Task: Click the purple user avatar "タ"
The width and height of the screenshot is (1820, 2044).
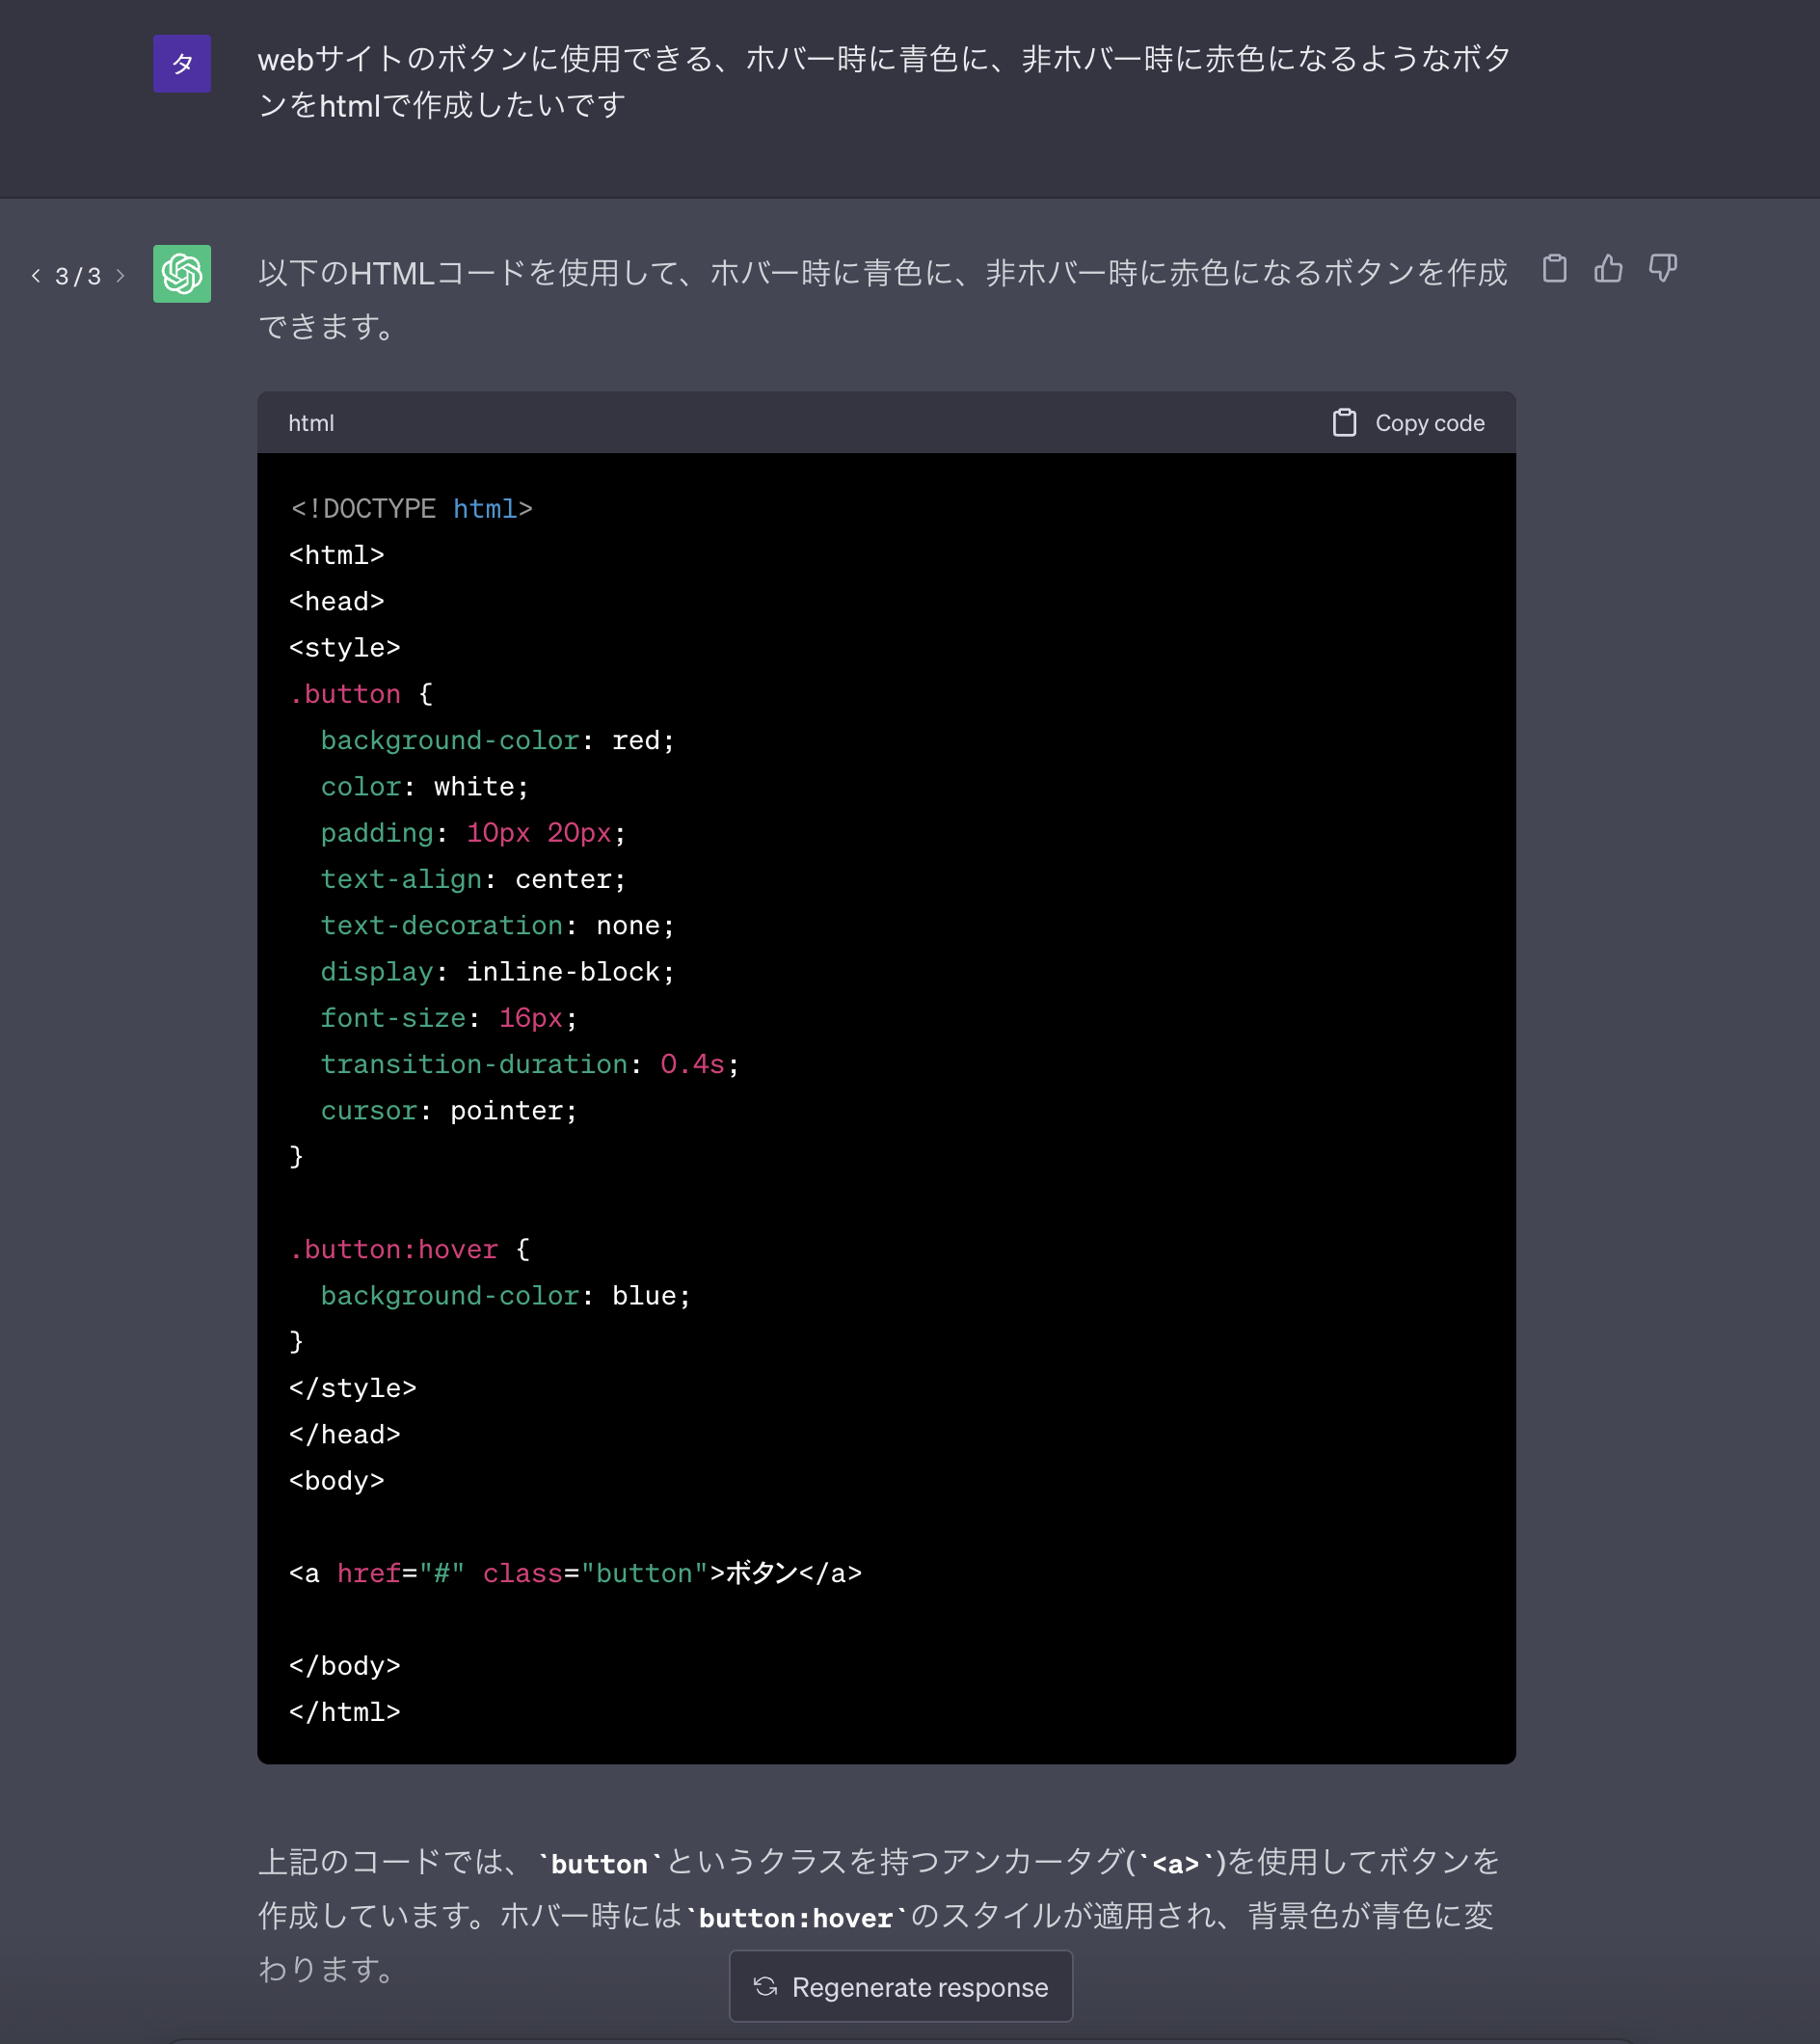Action: (182, 64)
